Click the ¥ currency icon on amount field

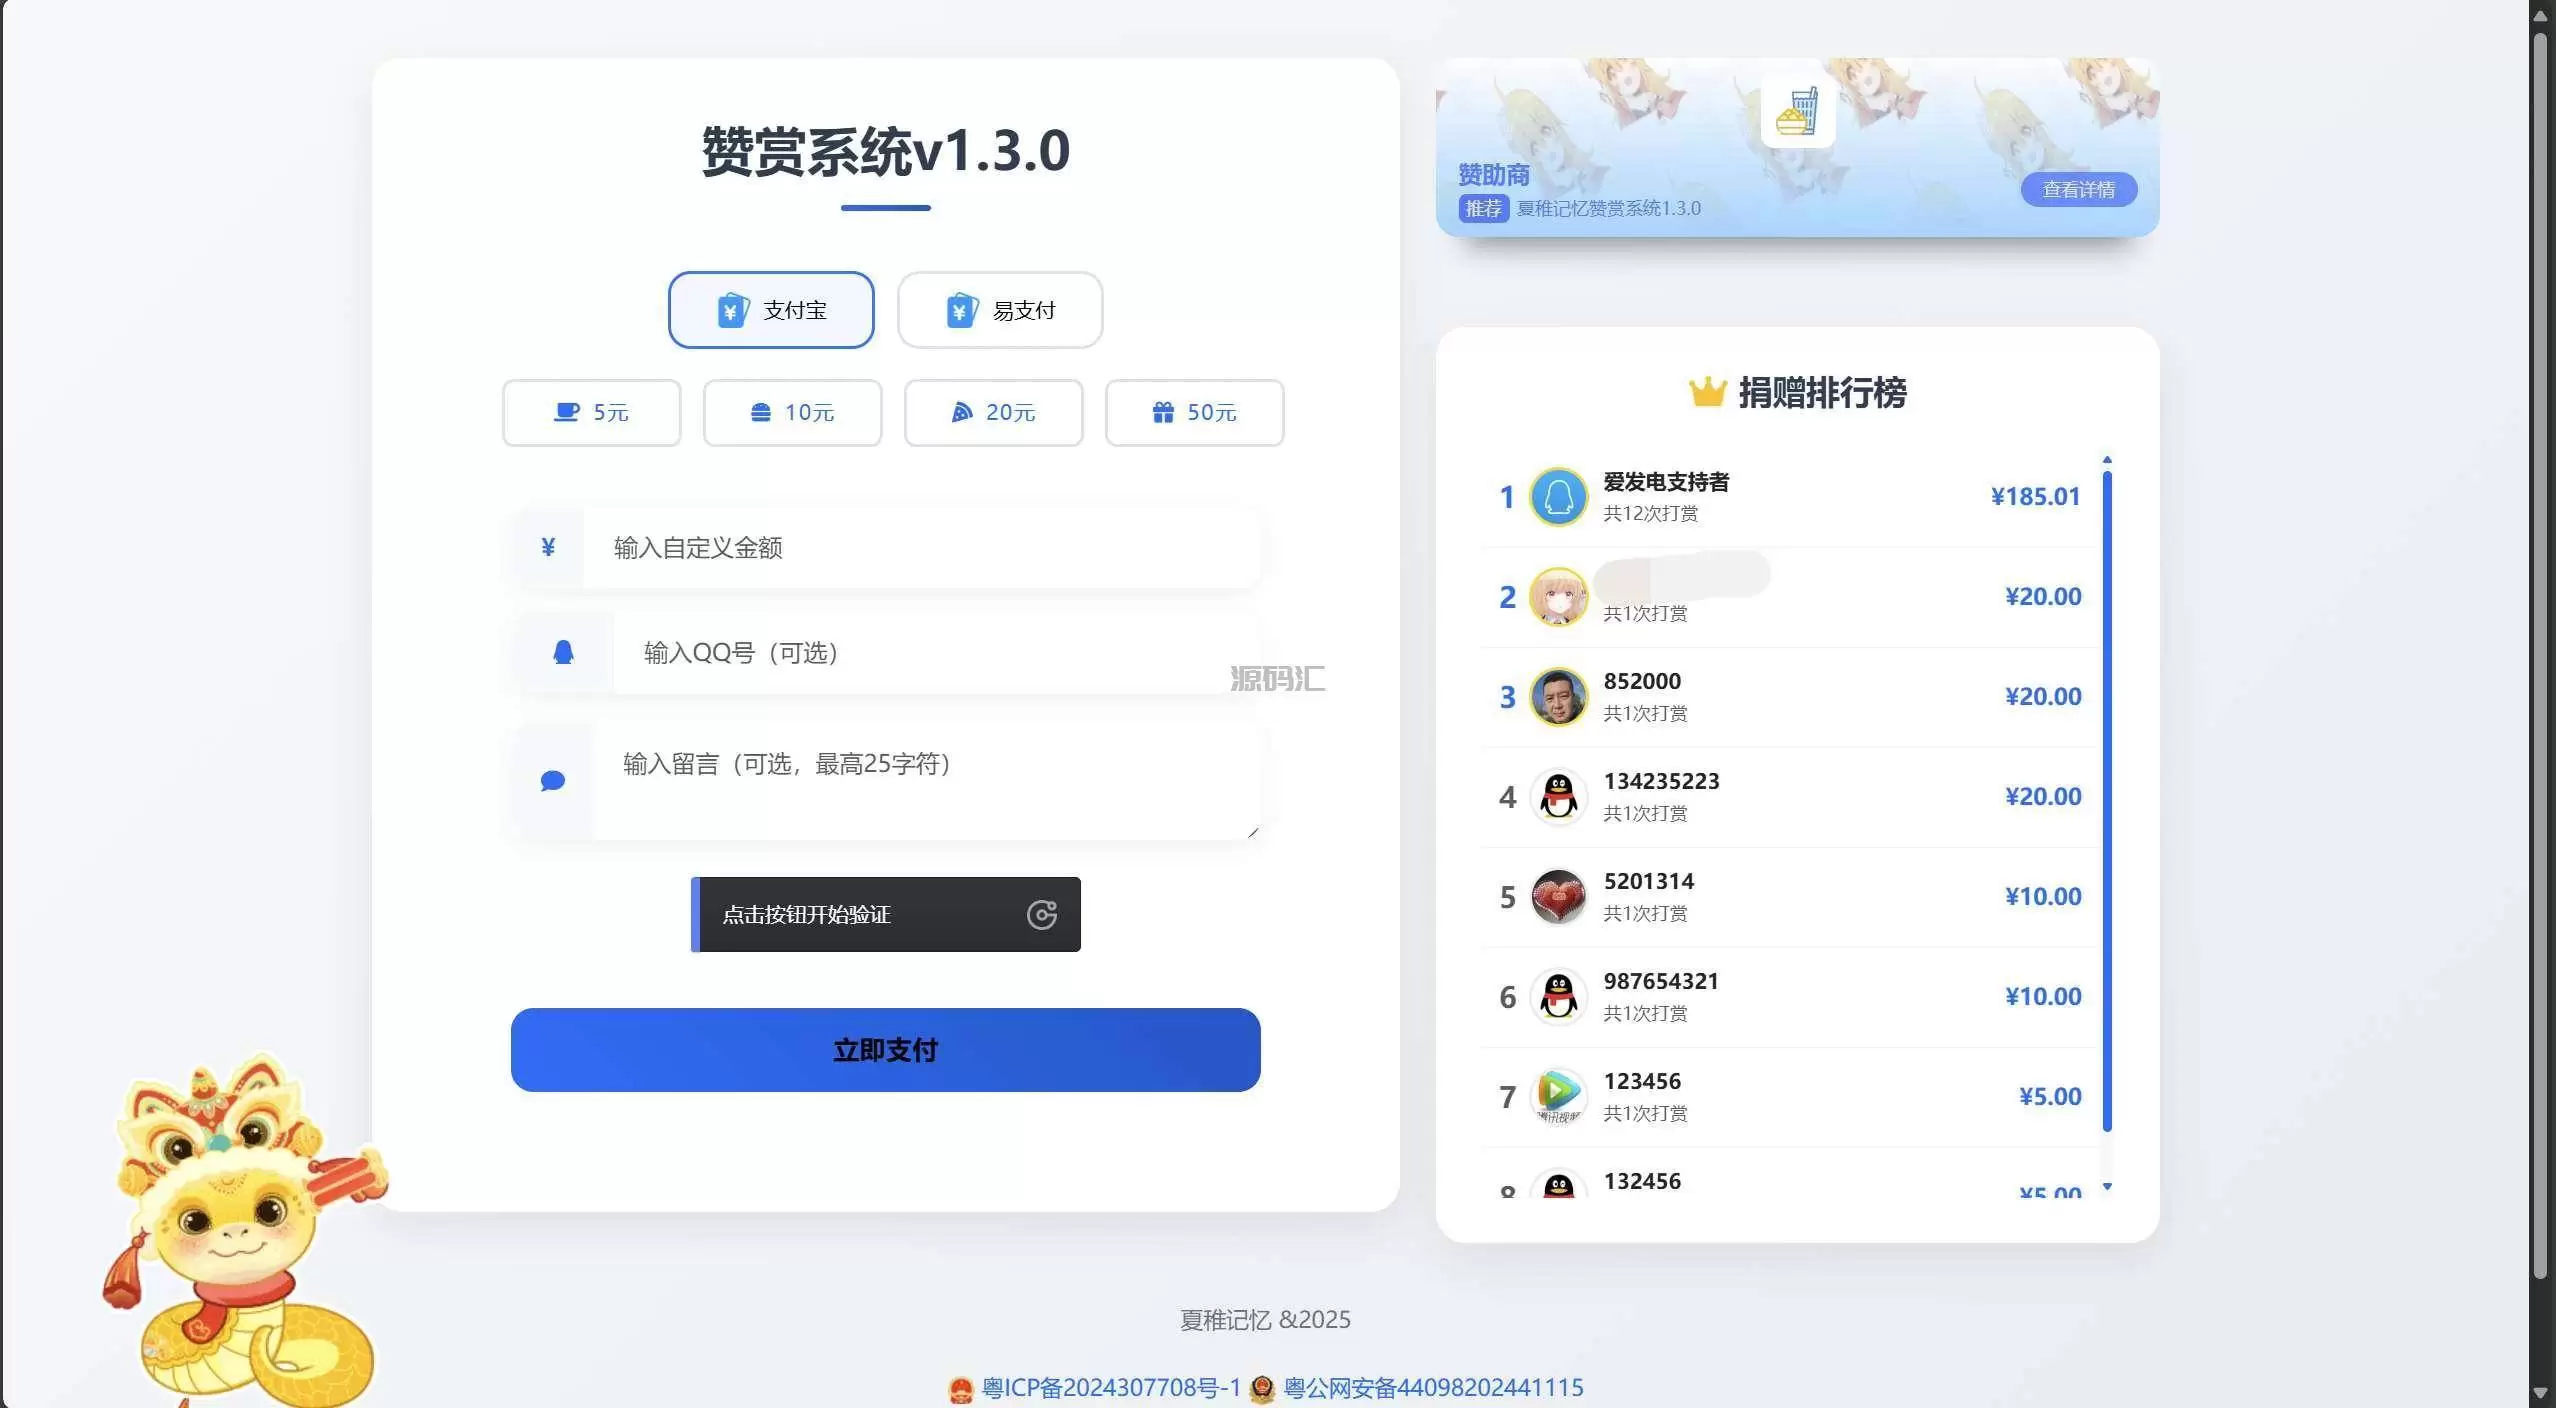(x=548, y=546)
